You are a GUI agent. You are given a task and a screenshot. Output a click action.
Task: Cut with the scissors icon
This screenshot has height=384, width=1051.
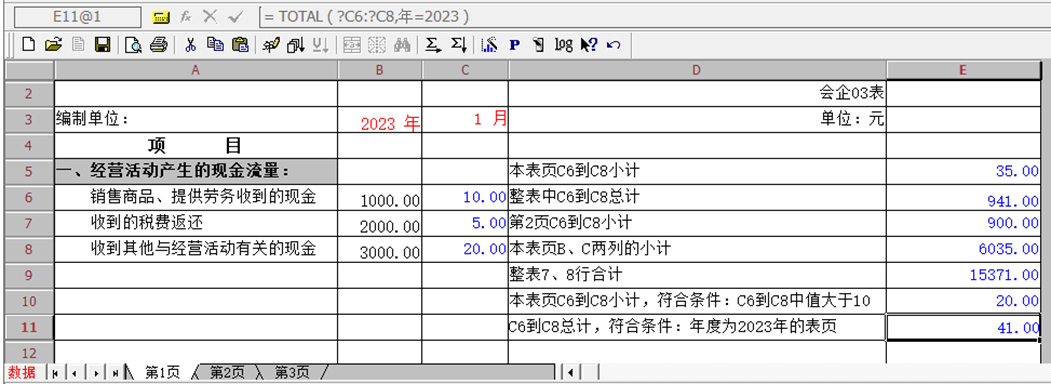coord(190,45)
